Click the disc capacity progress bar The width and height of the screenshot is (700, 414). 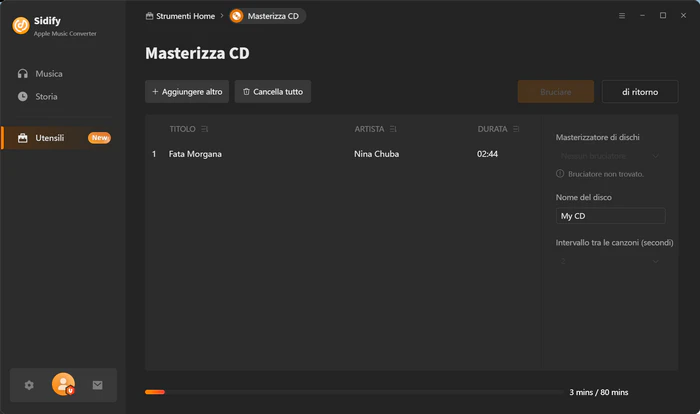[x=354, y=392]
